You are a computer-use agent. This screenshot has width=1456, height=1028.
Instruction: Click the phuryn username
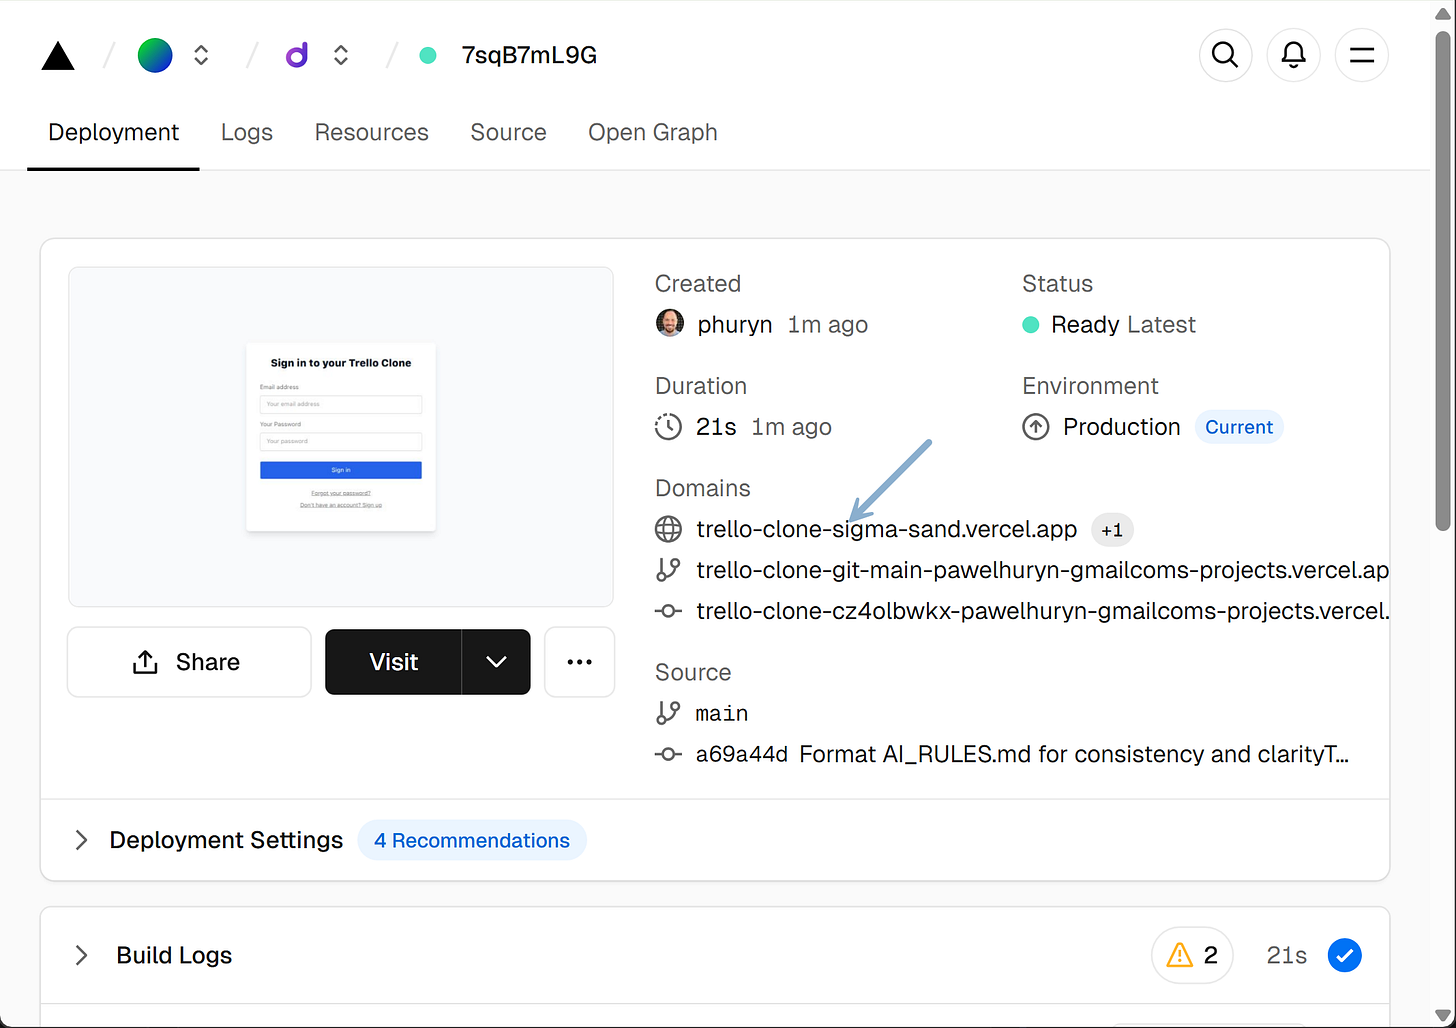[735, 325]
